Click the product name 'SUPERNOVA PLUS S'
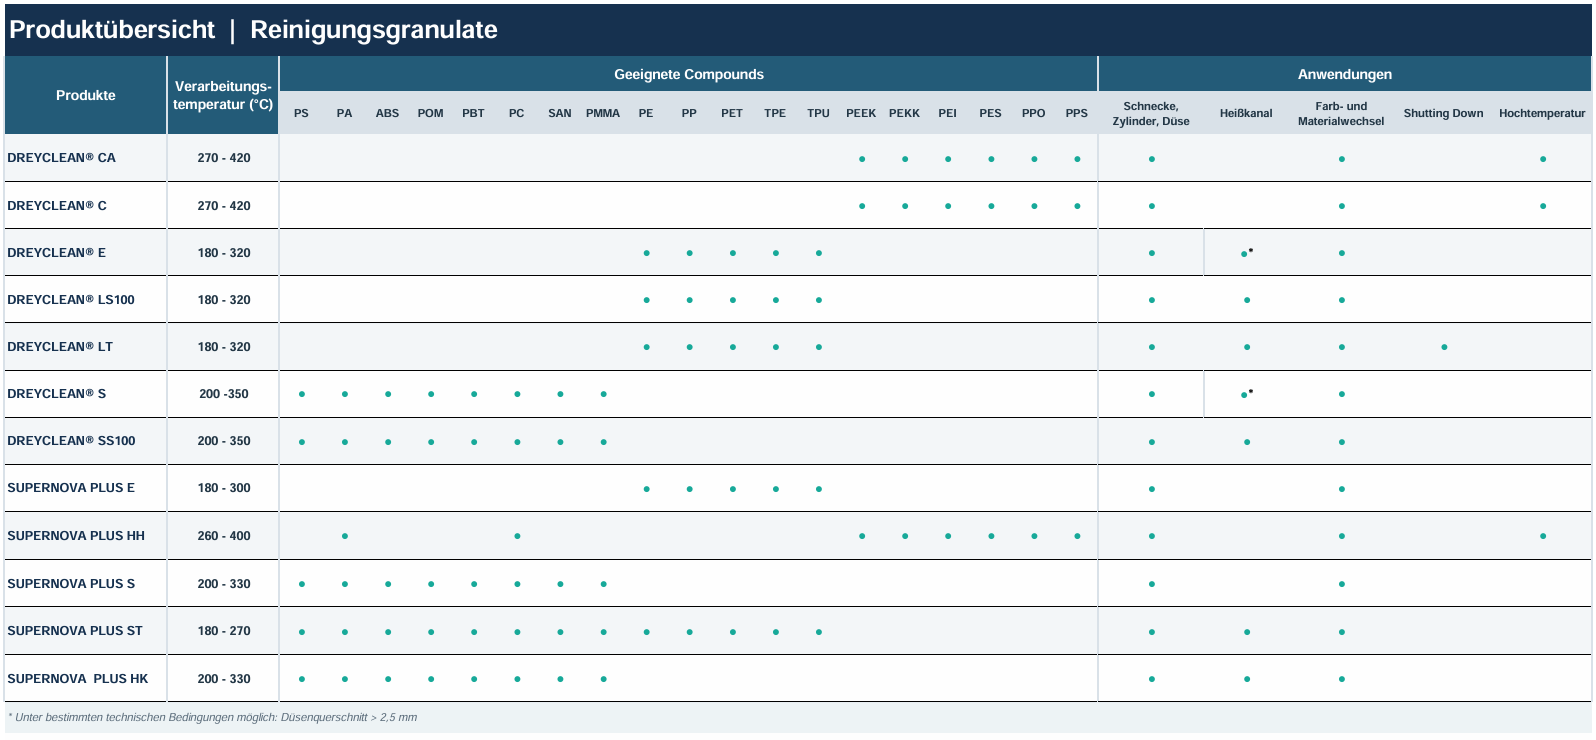Viewport: 1596px width, 740px height. click(x=71, y=584)
